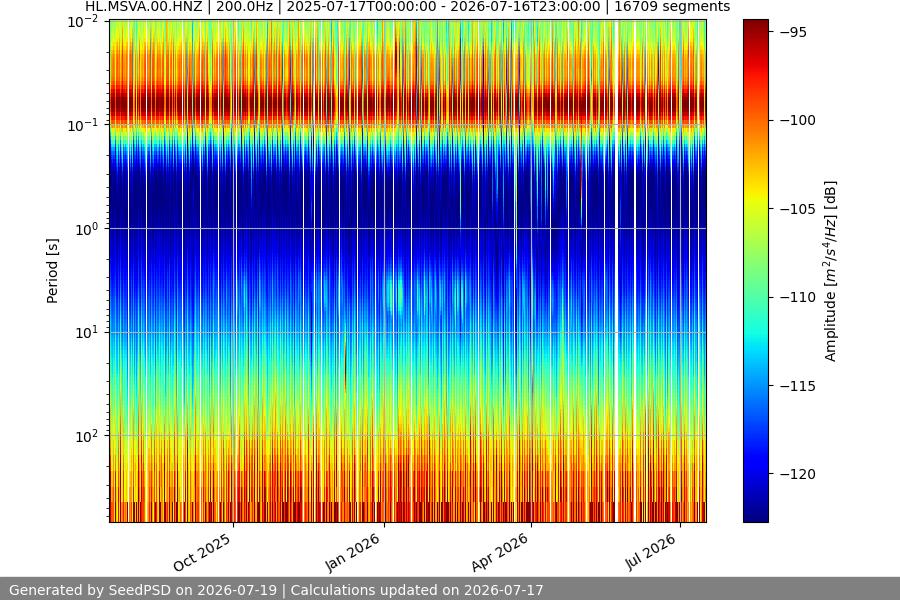
Task: Click the 10⁻² period tick label
Action: click(83, 22)
